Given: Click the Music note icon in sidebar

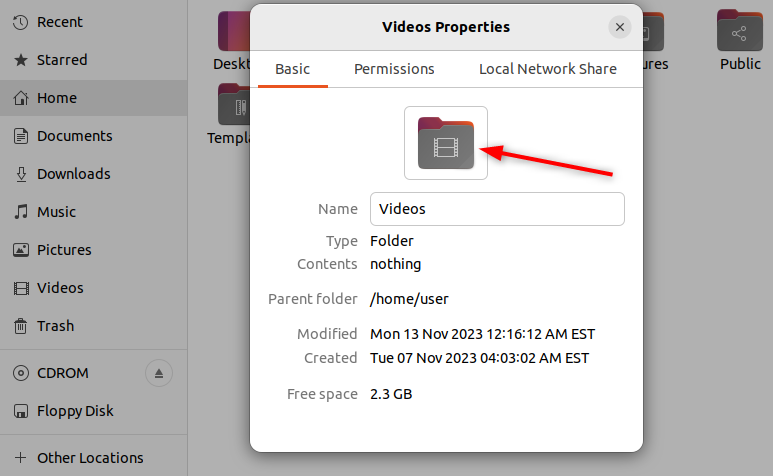Looking at the screenshot, I should pos(20,212).
